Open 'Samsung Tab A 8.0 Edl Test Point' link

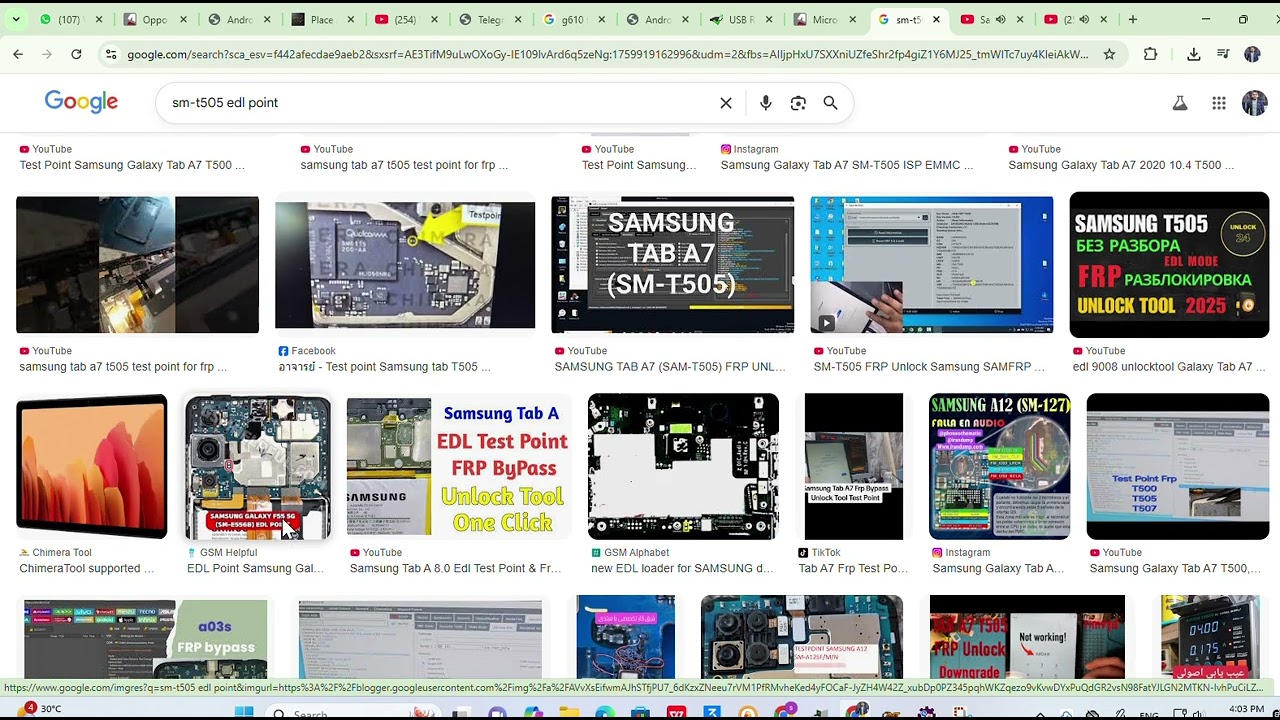[x=456, y=569]
